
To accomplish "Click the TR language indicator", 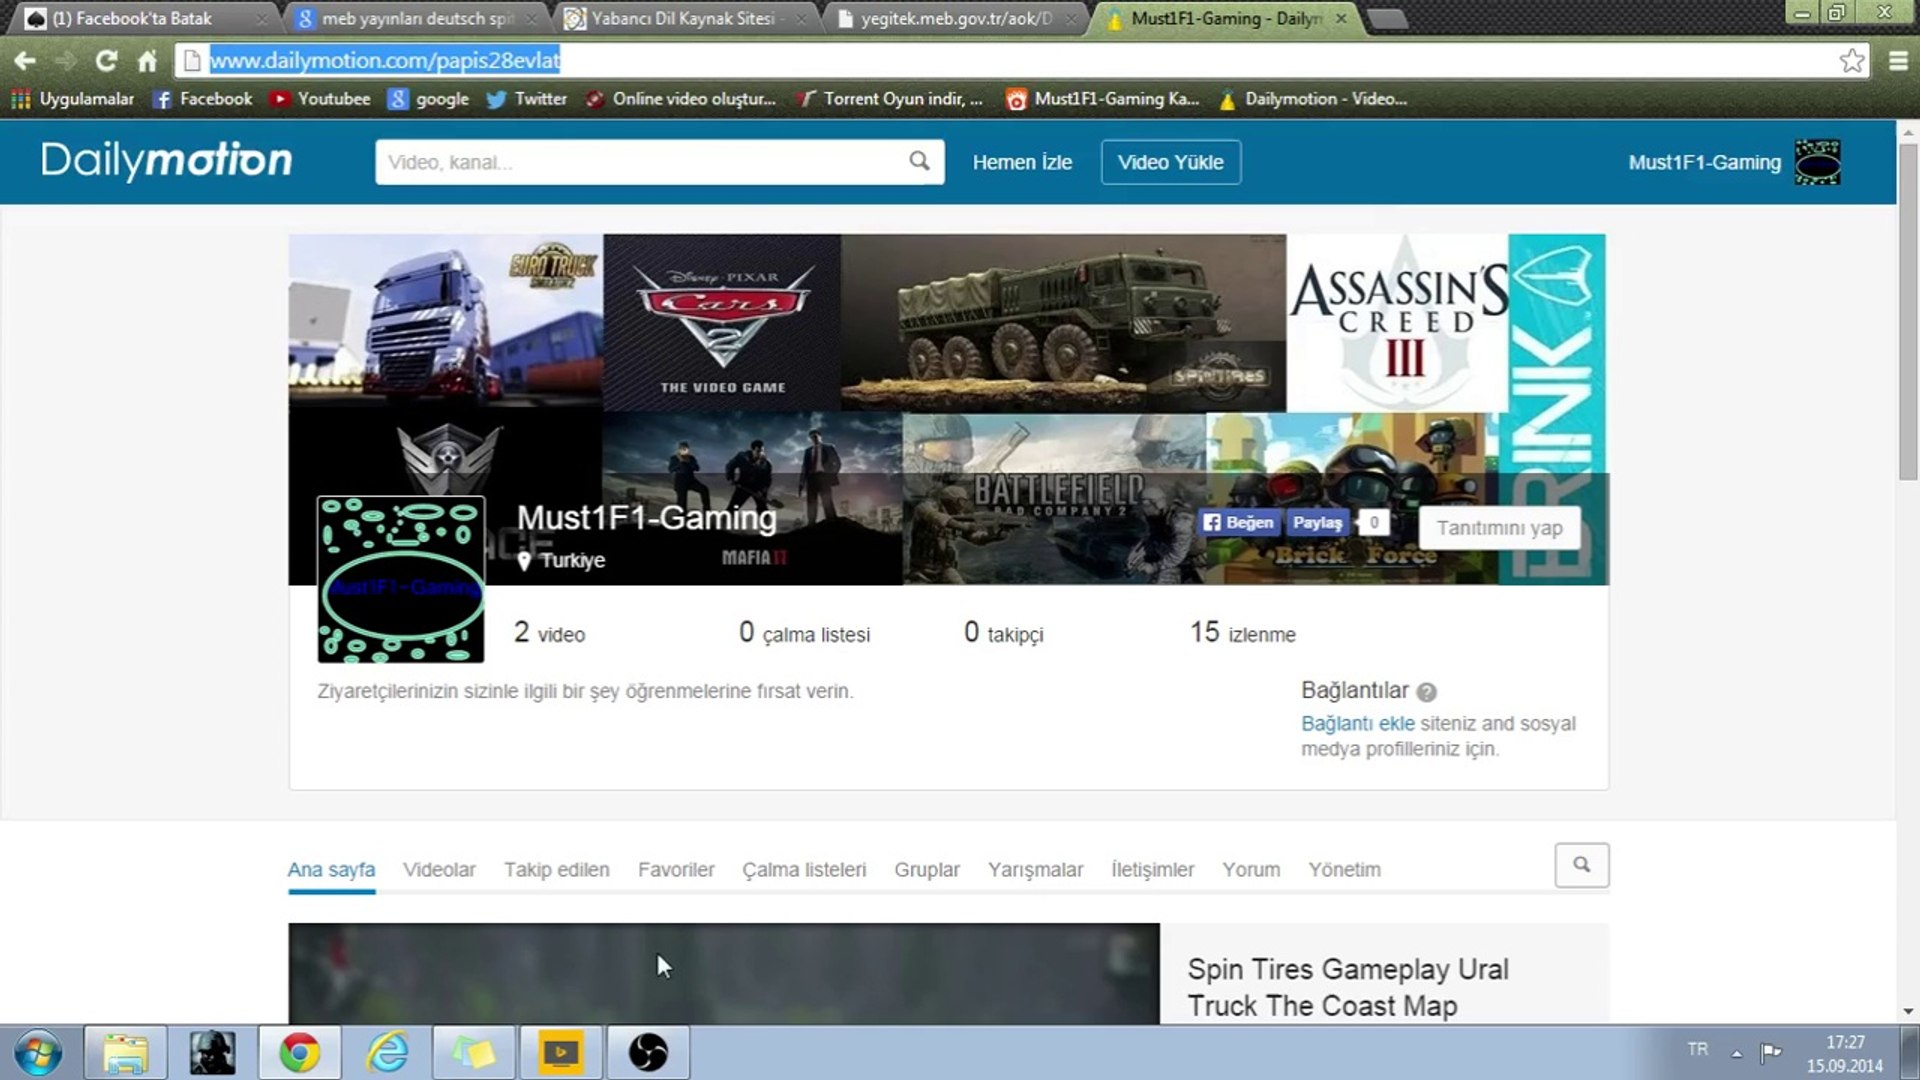I will pyautogui.click(x=1697, y=1049).
